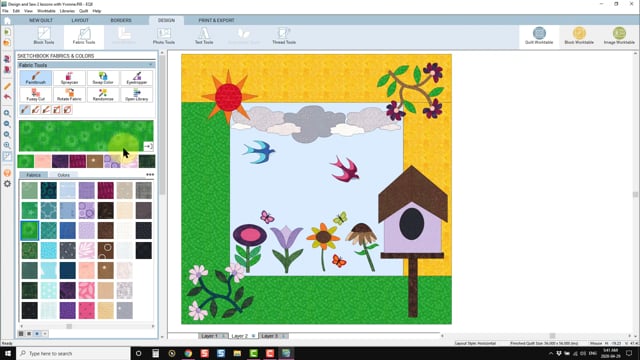
Task: Click the large green fabric preview
Action: (86, 136)
